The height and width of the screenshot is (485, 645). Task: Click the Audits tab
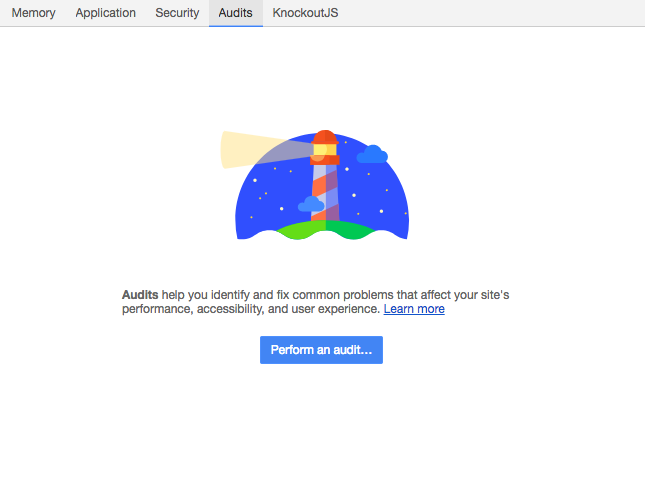(235, 13)
